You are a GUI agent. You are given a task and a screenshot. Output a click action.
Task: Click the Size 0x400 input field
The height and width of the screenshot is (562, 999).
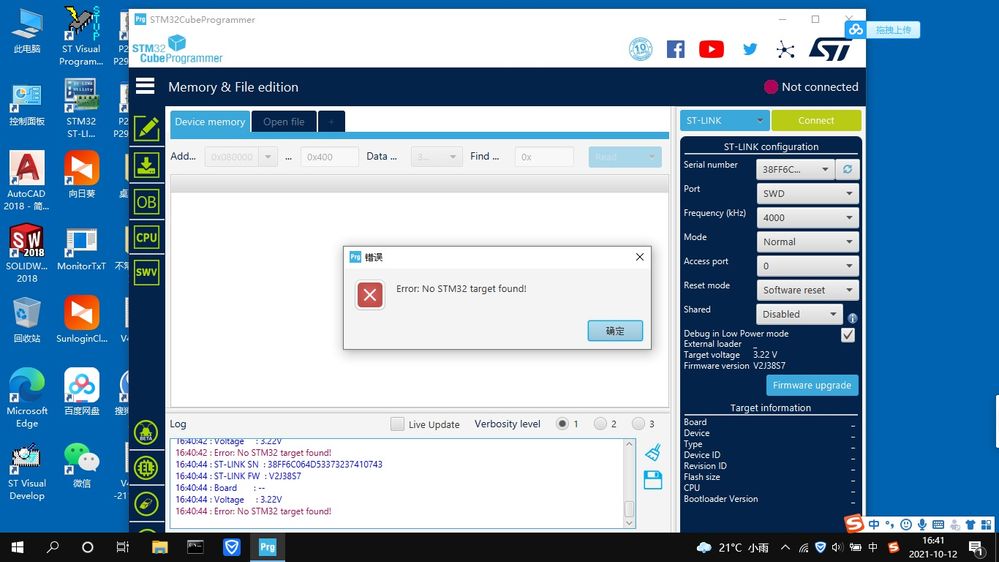[329, 157]
